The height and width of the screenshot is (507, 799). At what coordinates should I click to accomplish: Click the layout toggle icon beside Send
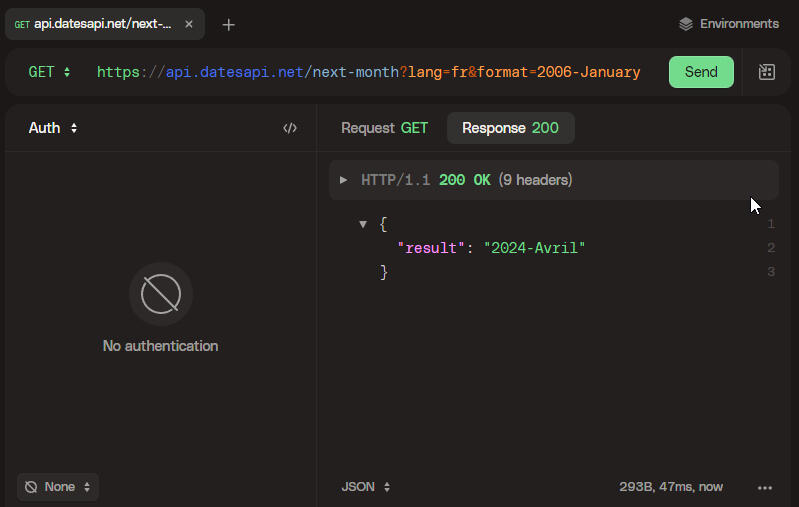(767, 72)
